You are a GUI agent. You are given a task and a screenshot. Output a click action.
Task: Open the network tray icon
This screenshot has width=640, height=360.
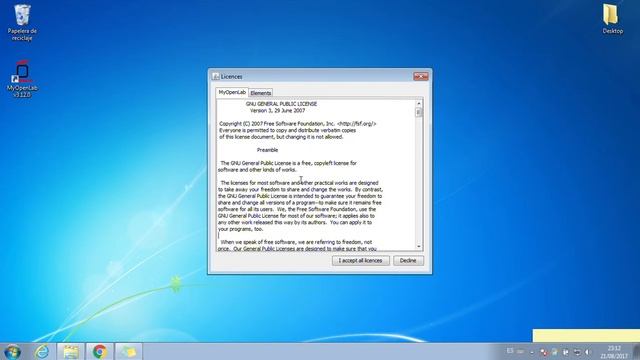click(x=577, y=352)
